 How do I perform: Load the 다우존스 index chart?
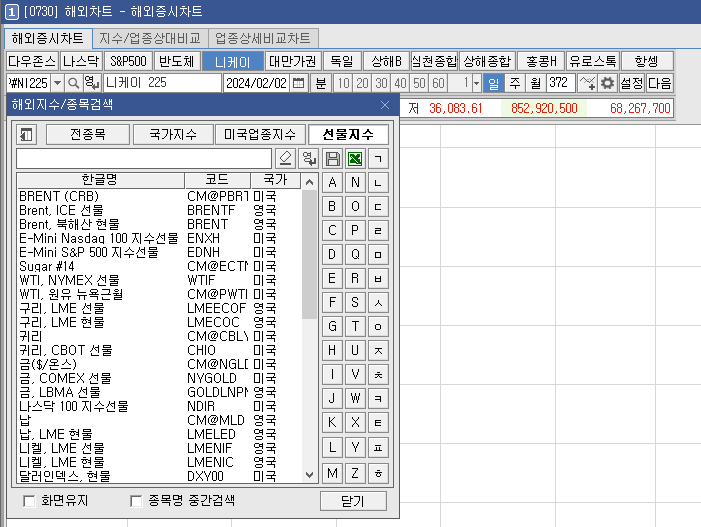click(x=32, y=61)
